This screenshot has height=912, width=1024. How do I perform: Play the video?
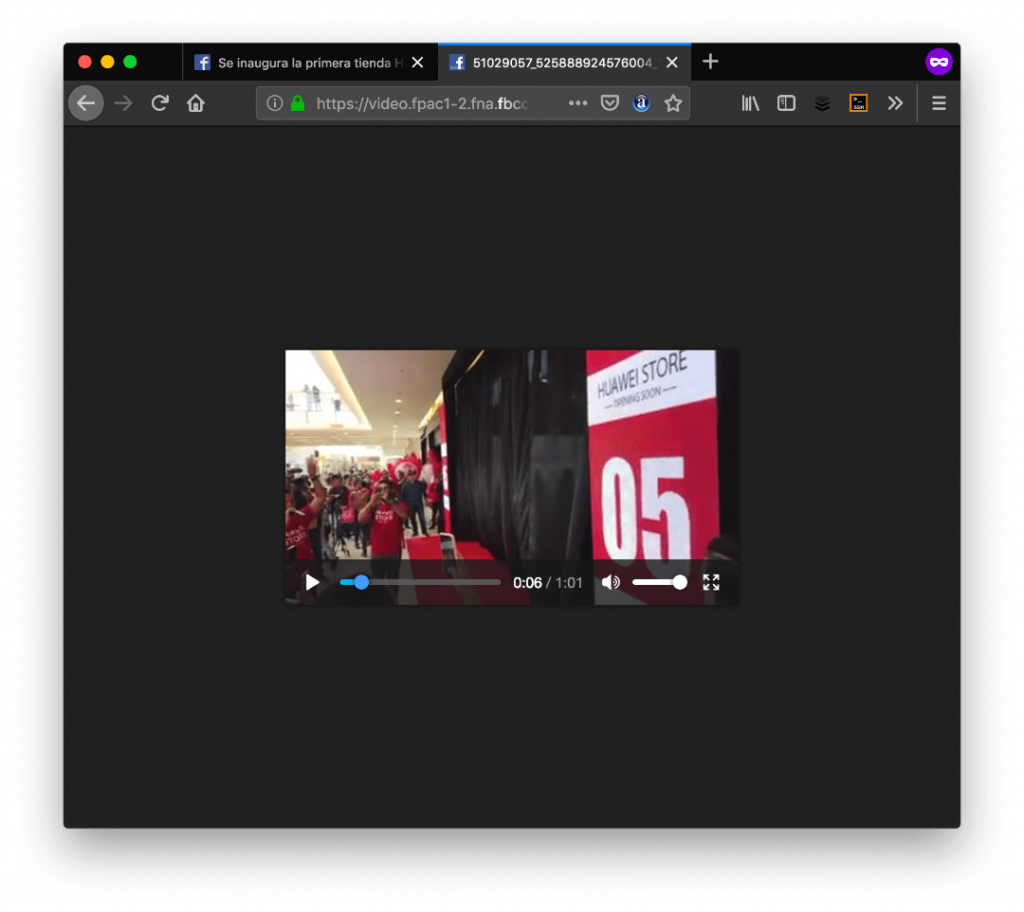point(312,583)
